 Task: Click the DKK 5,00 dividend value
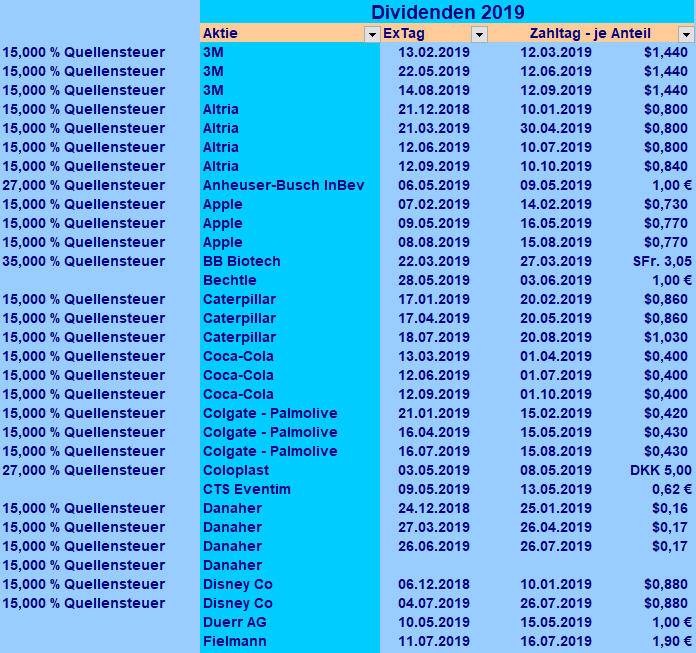[x=660, y=471]
